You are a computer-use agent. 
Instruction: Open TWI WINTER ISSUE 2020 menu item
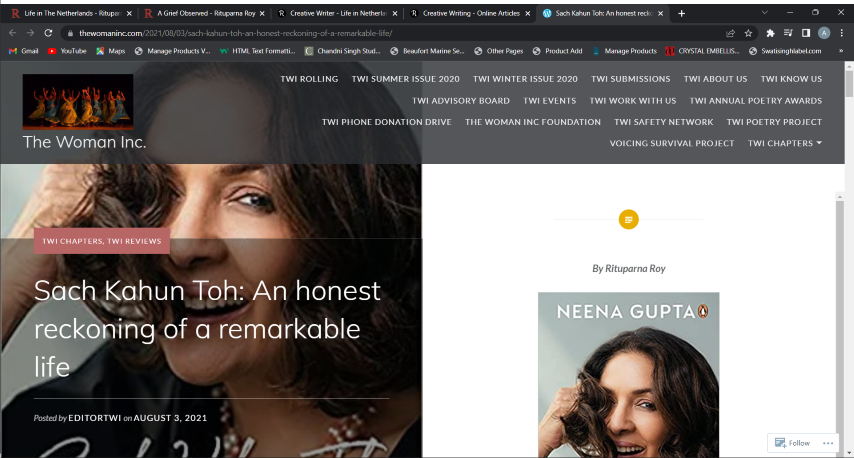(x=525, y=79)
